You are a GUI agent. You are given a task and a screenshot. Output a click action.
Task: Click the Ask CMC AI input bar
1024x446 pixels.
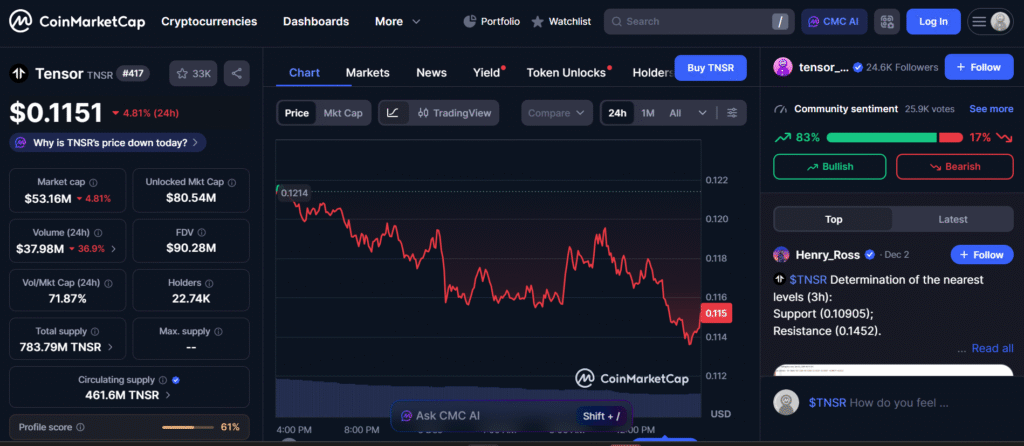coord(511,416)
